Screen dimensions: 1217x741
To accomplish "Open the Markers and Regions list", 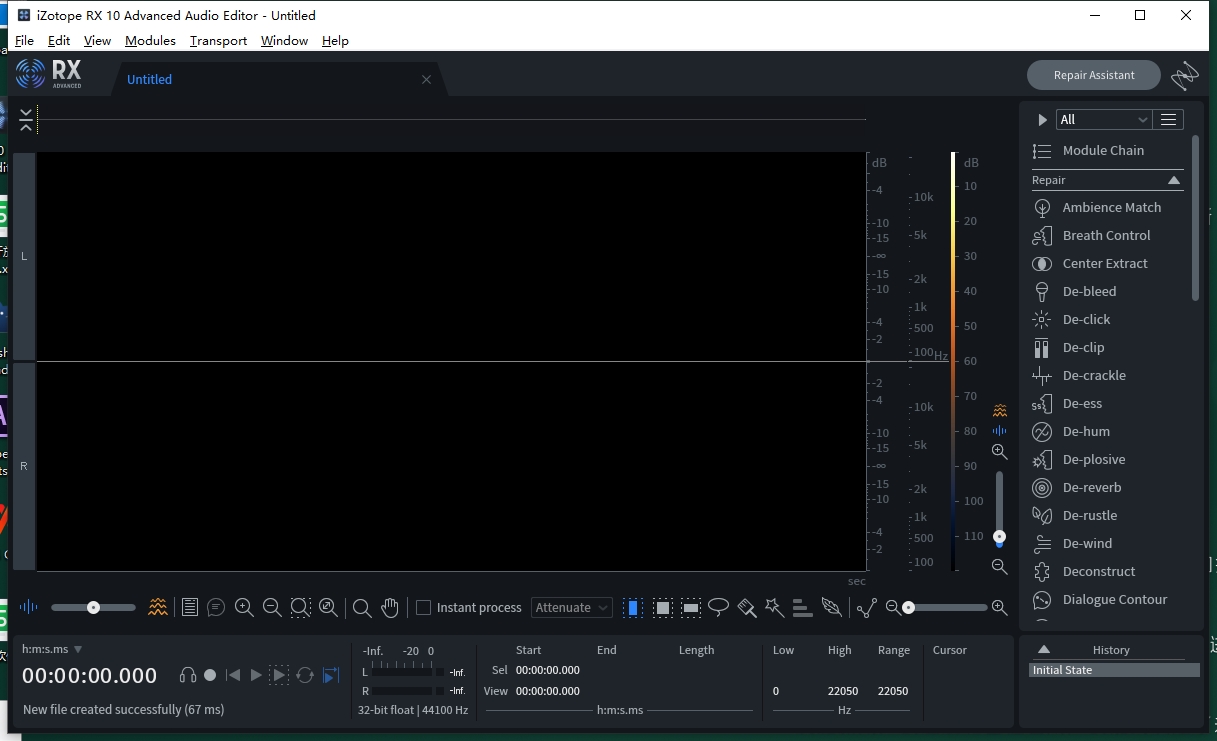I will (189, 607).
